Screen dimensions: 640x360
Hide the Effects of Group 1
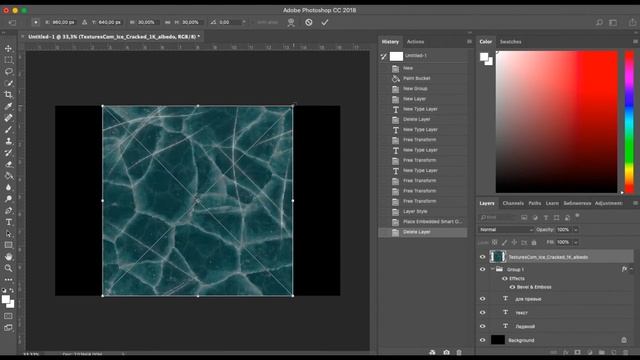coord(505,278)
